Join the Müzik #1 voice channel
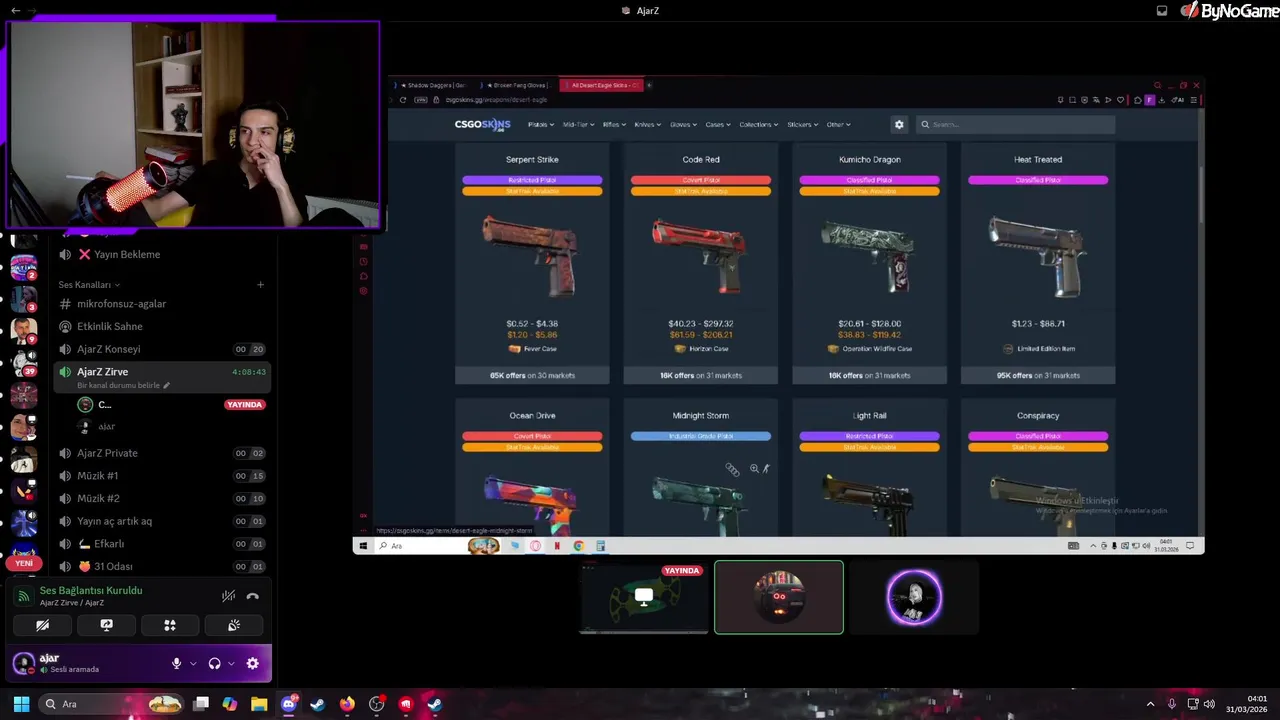Screen dimensions: 1280x720 161,475
